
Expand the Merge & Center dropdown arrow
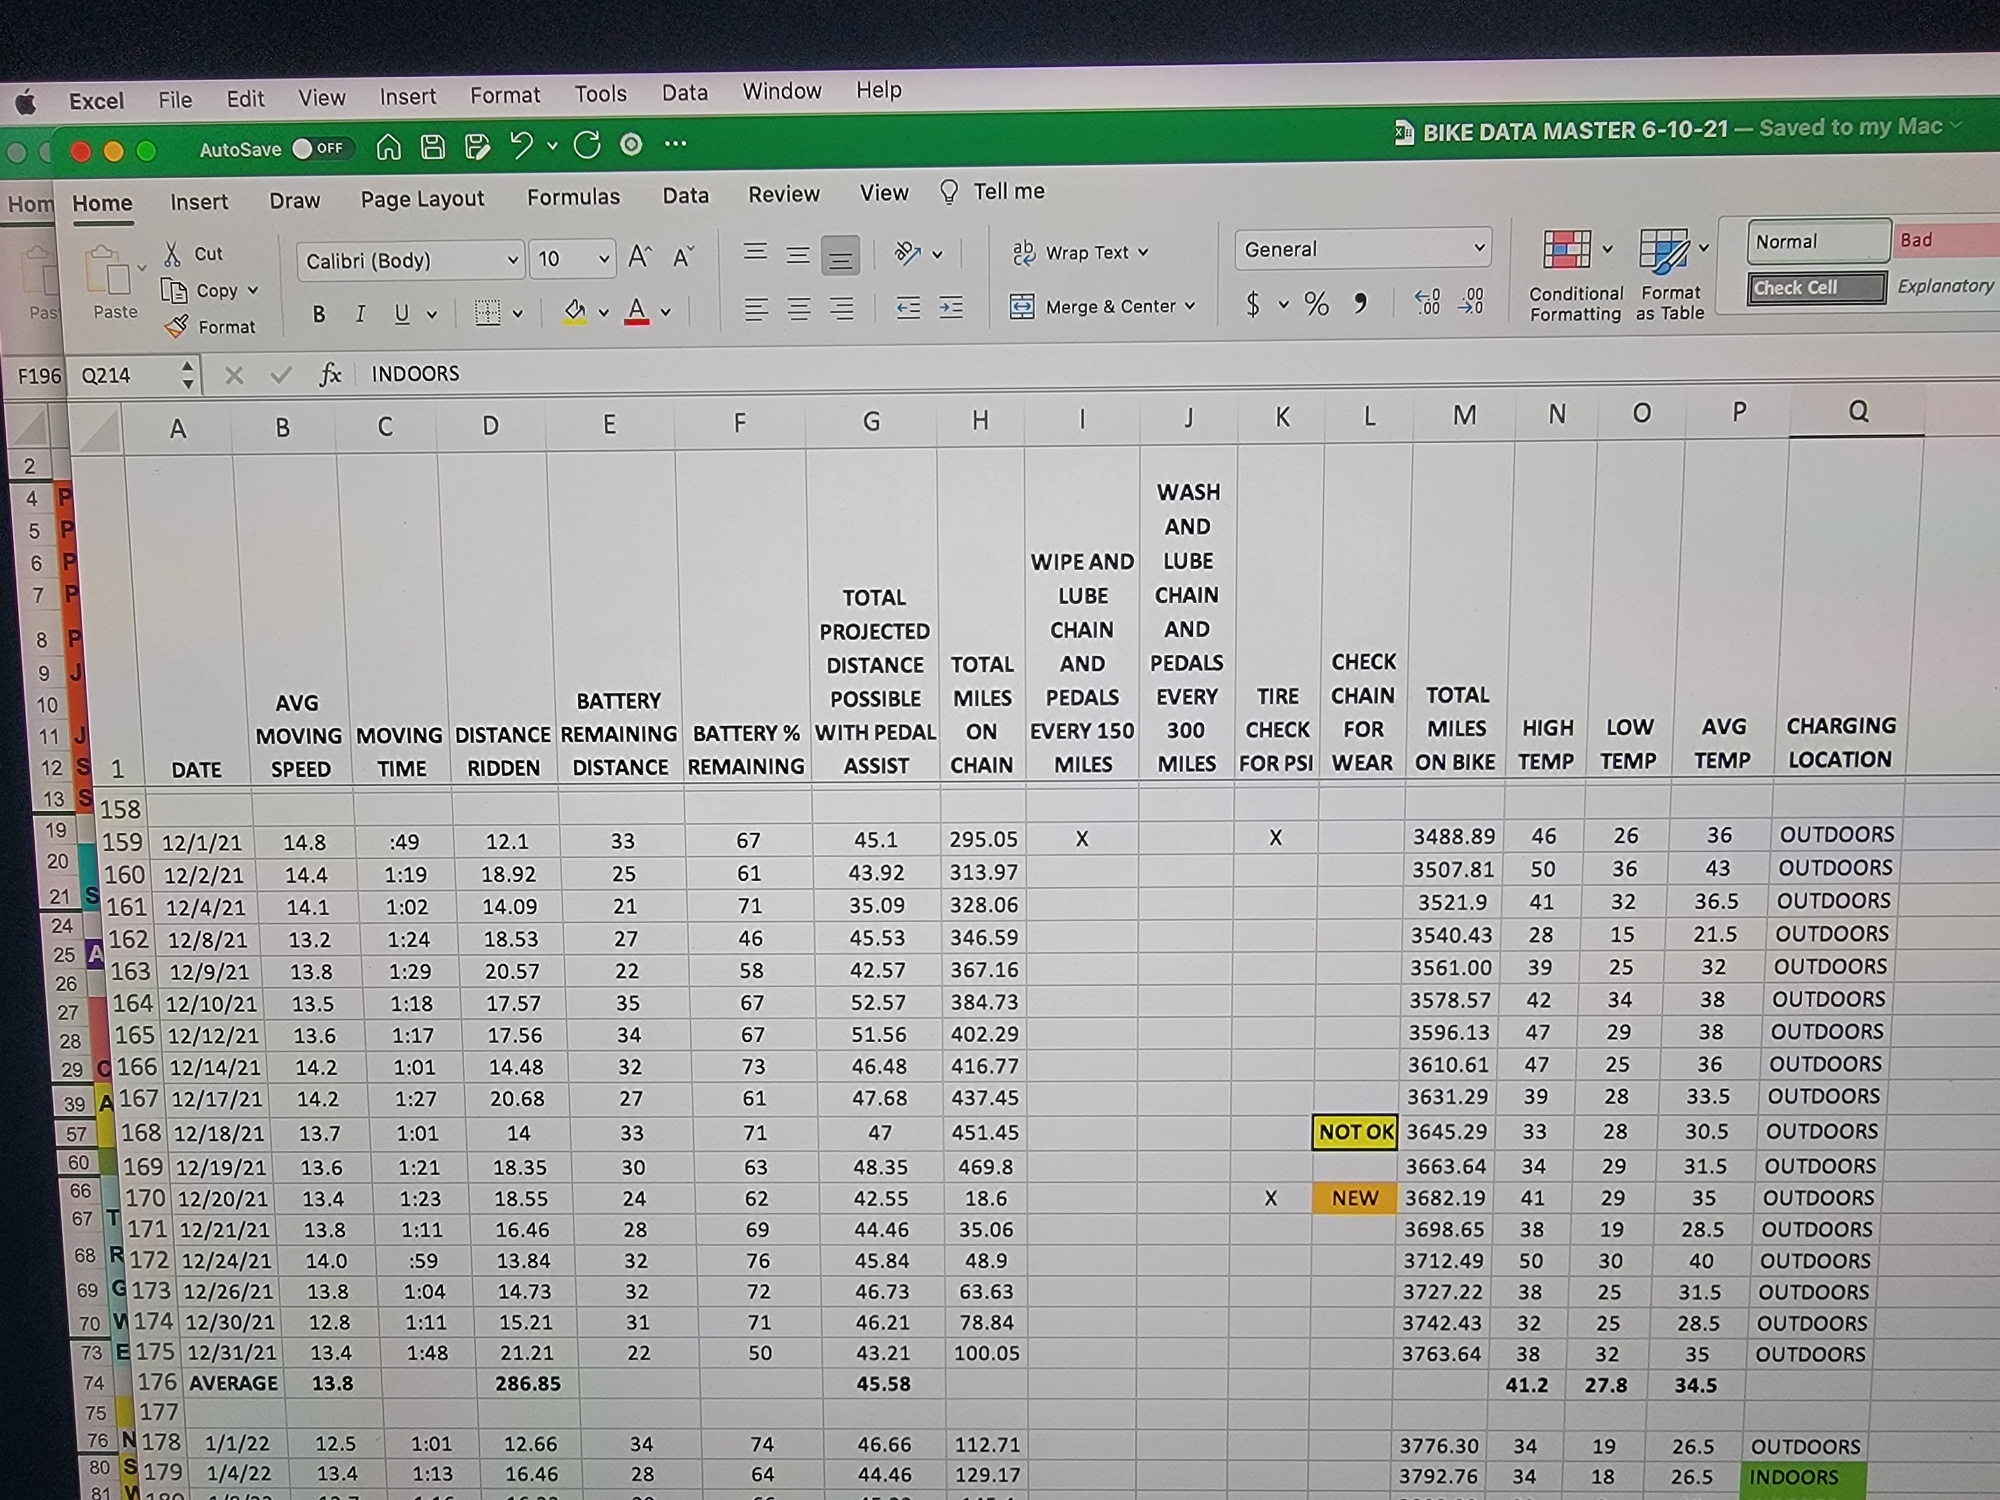[x=1190, y=306]
